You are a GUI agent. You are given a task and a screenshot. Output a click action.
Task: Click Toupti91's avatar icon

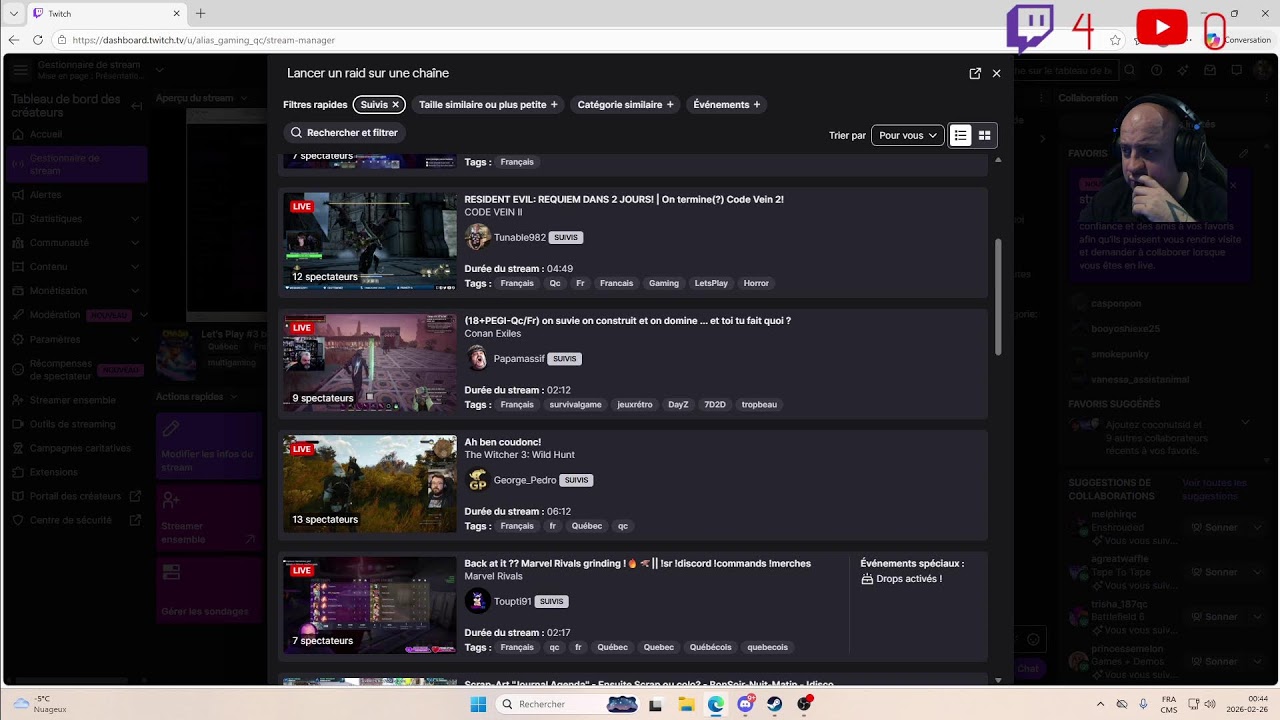pyautogui.click(x=477, y=601)
